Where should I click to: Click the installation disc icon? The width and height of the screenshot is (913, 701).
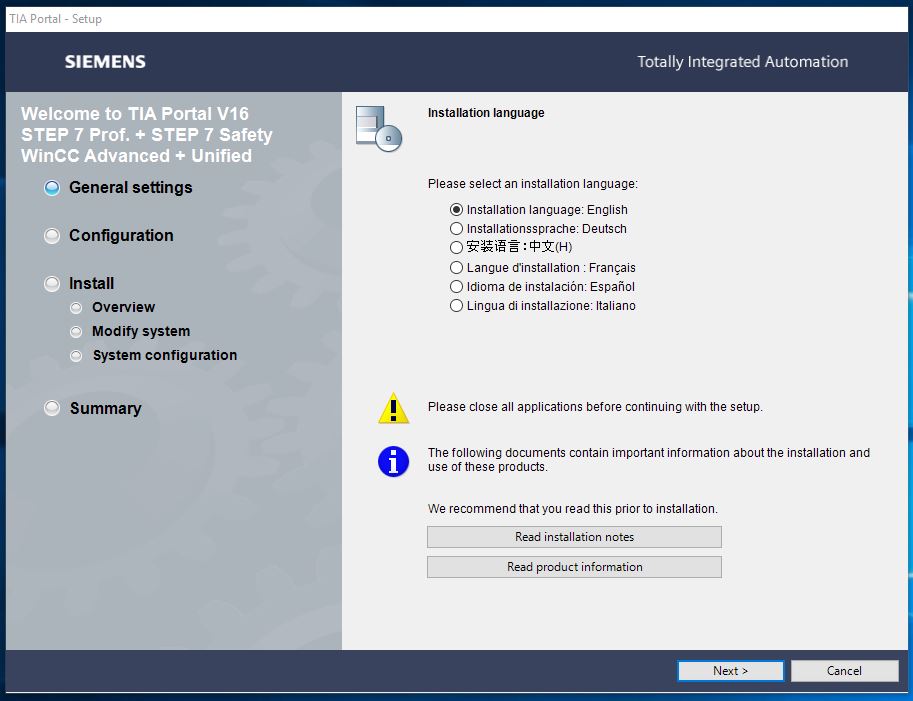point(378,128)
